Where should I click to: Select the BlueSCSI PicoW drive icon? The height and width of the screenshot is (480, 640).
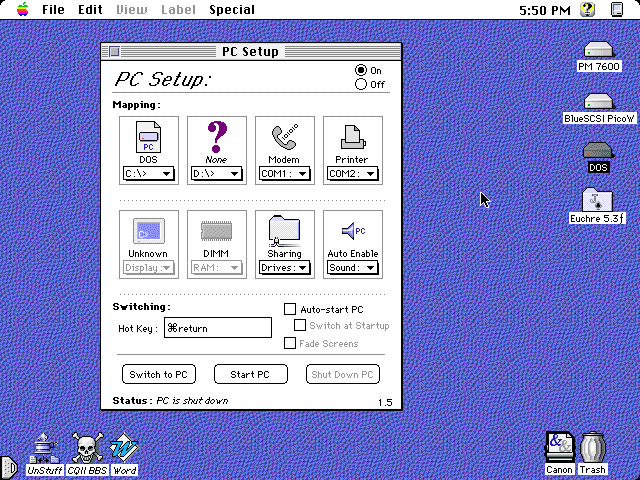click(x=599, y=101)
